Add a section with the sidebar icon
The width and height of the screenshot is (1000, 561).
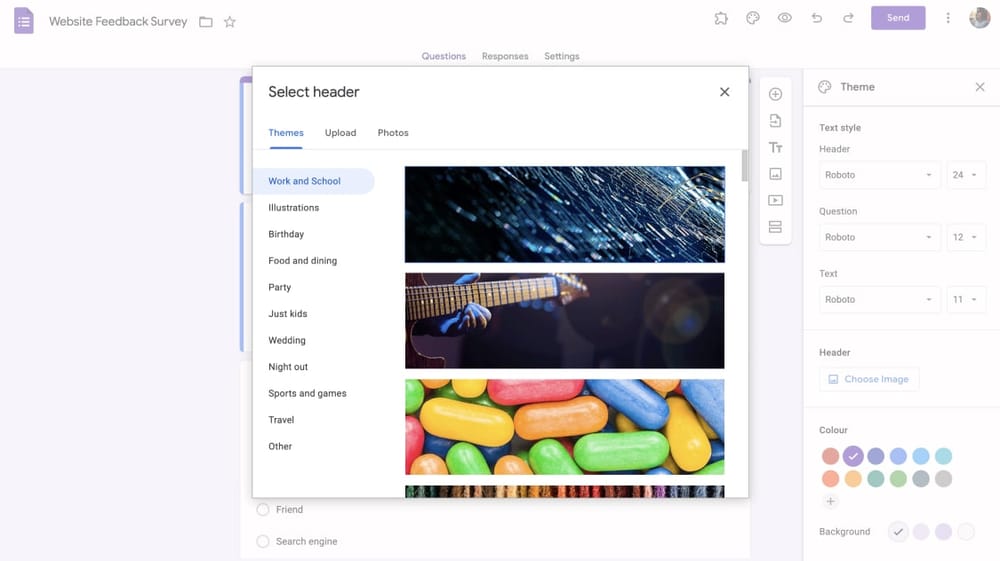pyautogui.click(x=775, y=227)
